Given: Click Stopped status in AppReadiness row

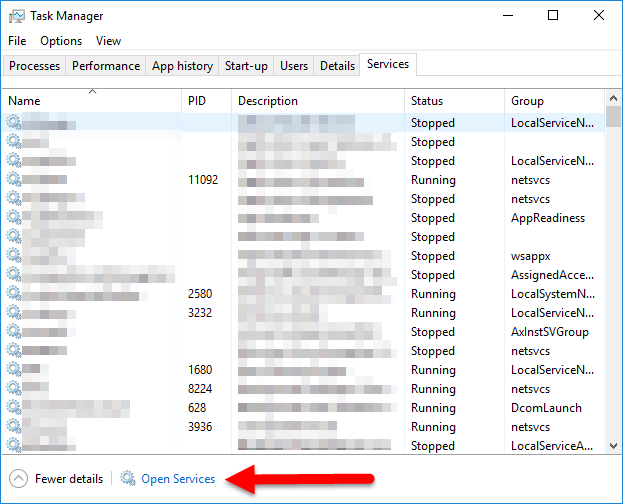Looking at the screenshot, I should coord(433,218).
